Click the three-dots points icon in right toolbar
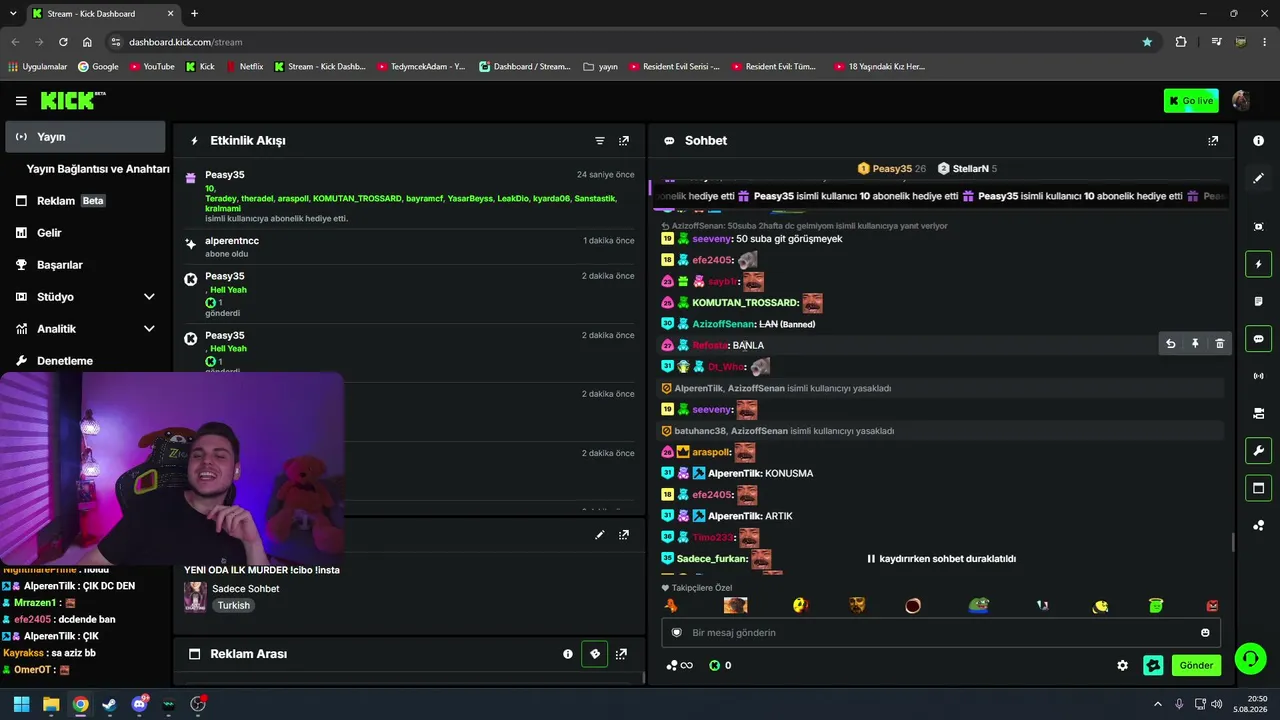Image resolution: width=1280 pixels, height=720 pixels. pyautogui.click(x=1258, y=526)
